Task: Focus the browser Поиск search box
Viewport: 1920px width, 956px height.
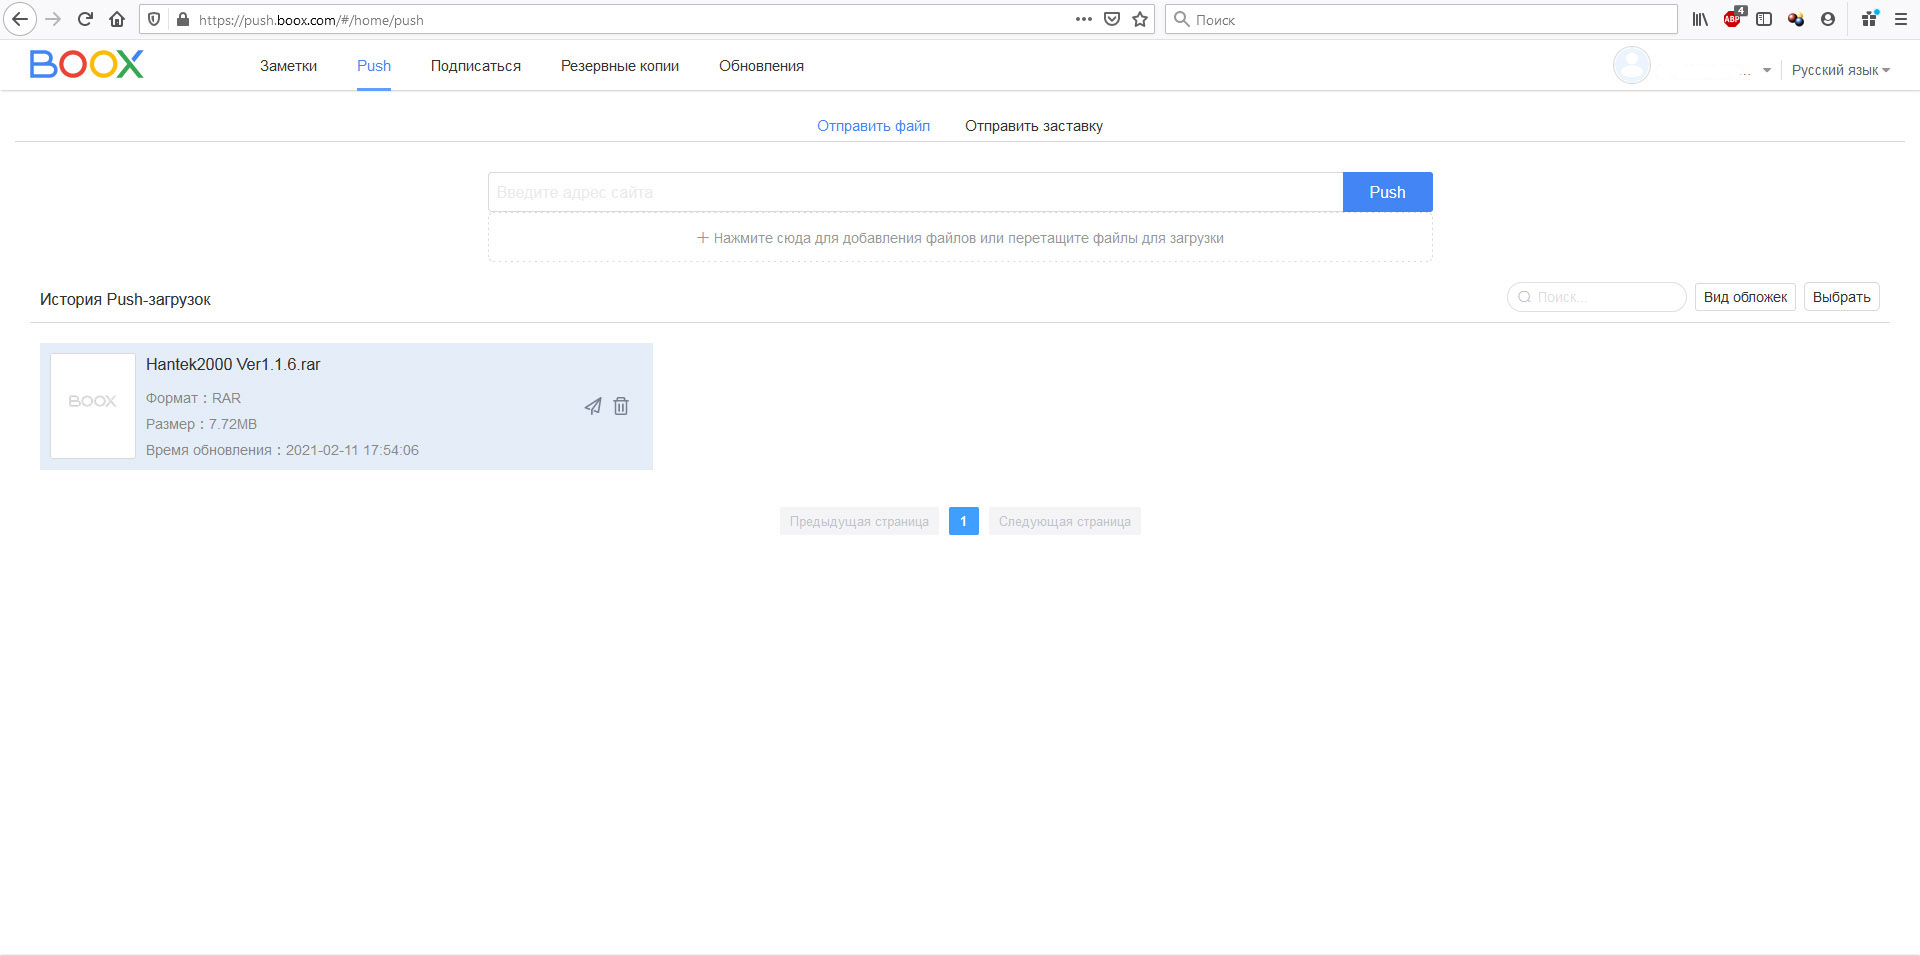Action: tap(1421, 19)
